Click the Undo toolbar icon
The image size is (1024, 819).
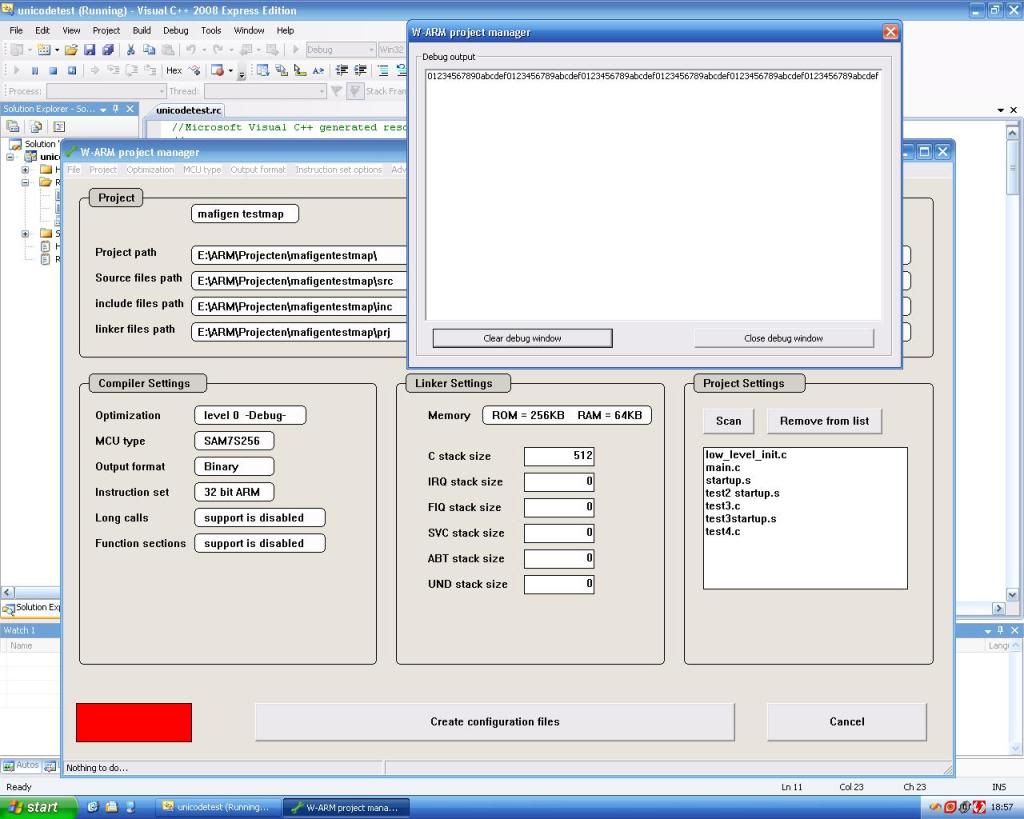click(191, 50)
